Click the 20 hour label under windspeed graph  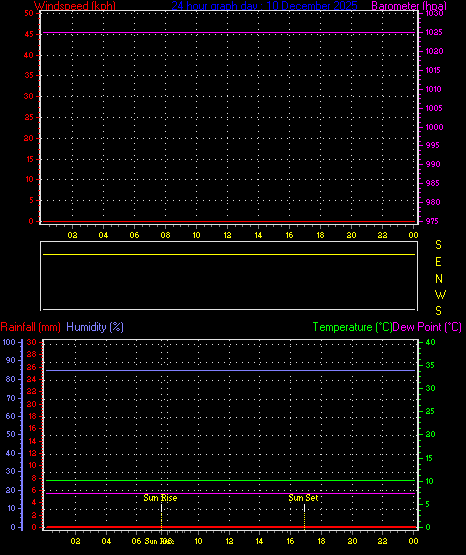351,235
